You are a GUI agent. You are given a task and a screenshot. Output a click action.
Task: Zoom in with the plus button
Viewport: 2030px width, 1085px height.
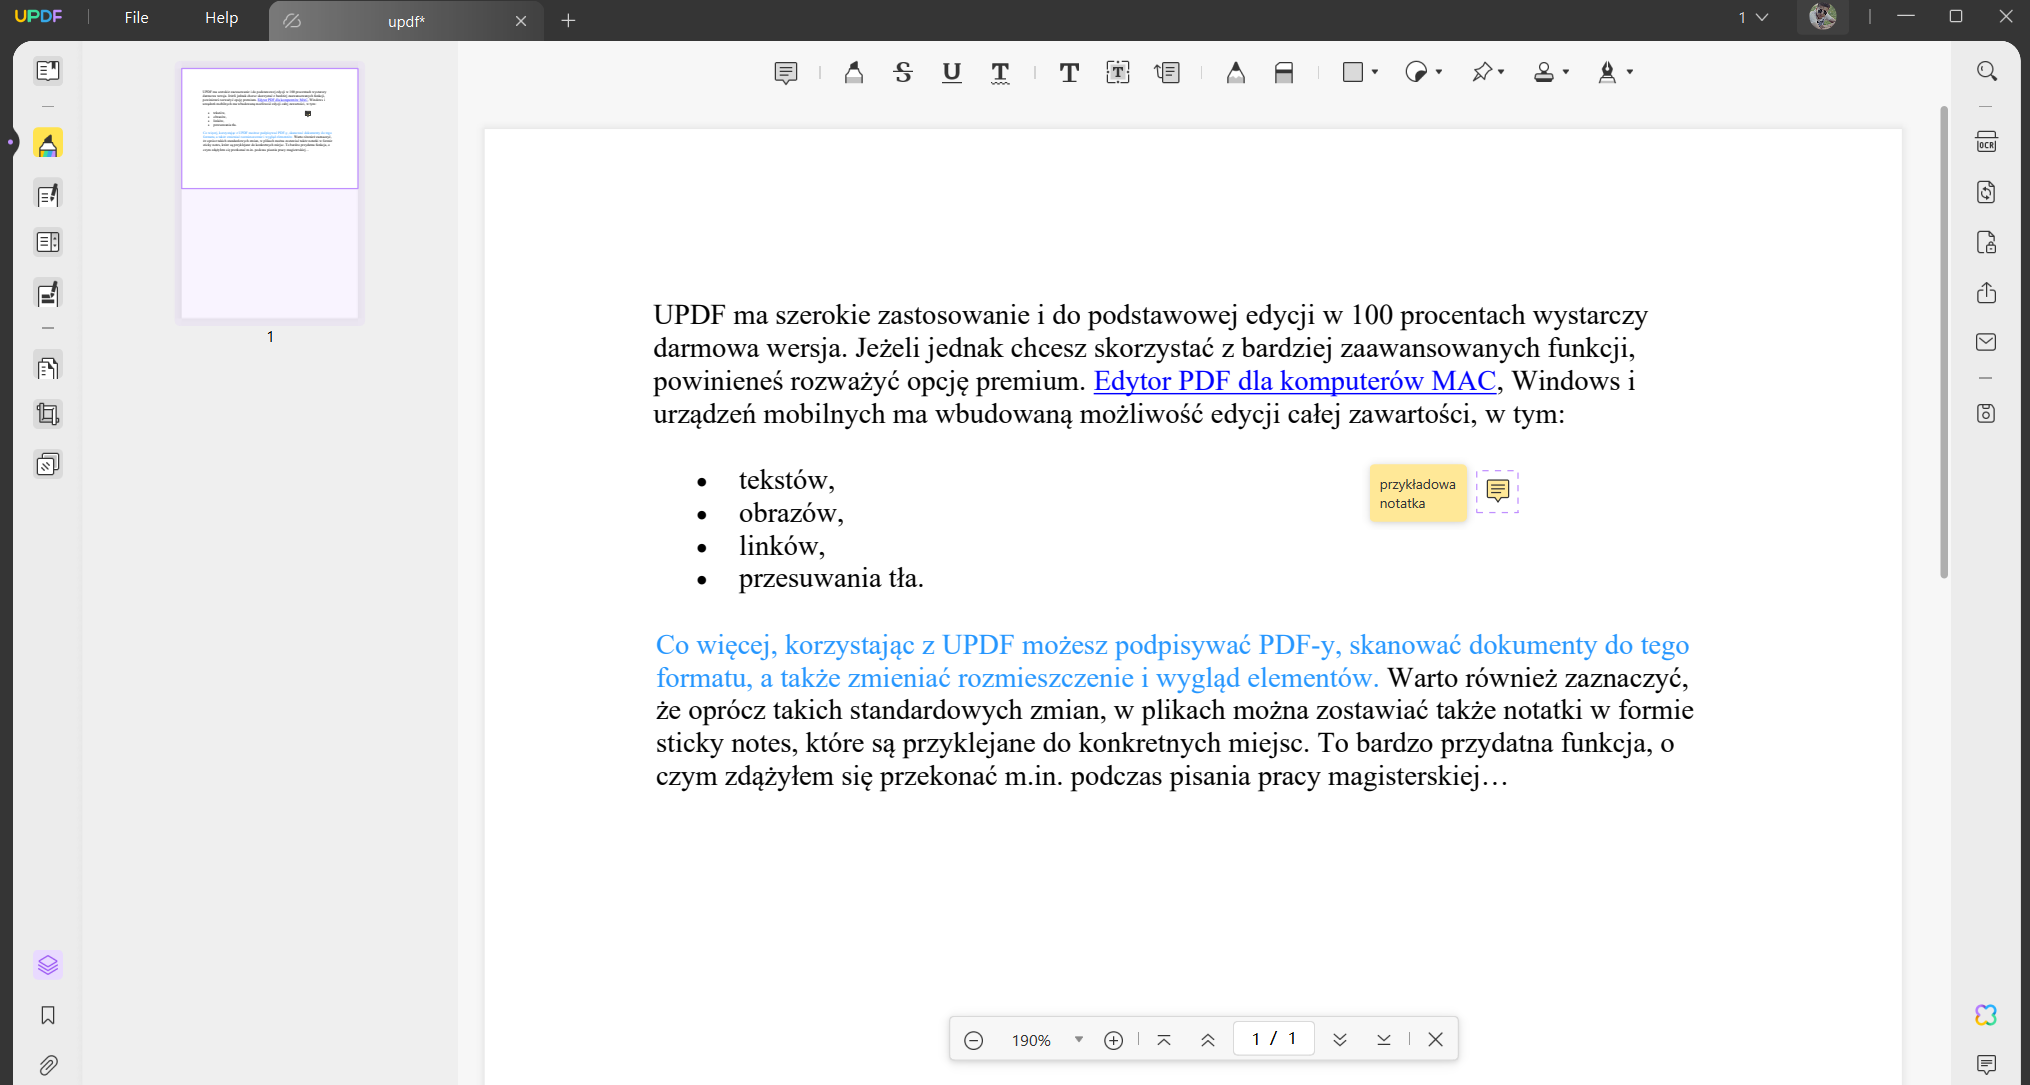(1113, 1040)
